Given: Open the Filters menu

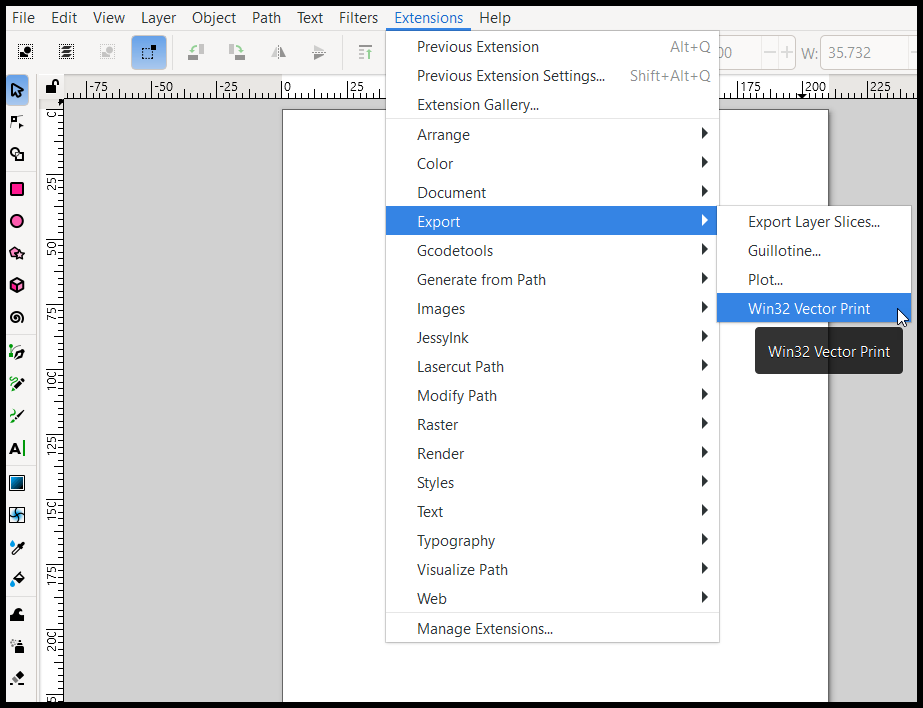Looking at the screenshot, I should pos(358,17).
